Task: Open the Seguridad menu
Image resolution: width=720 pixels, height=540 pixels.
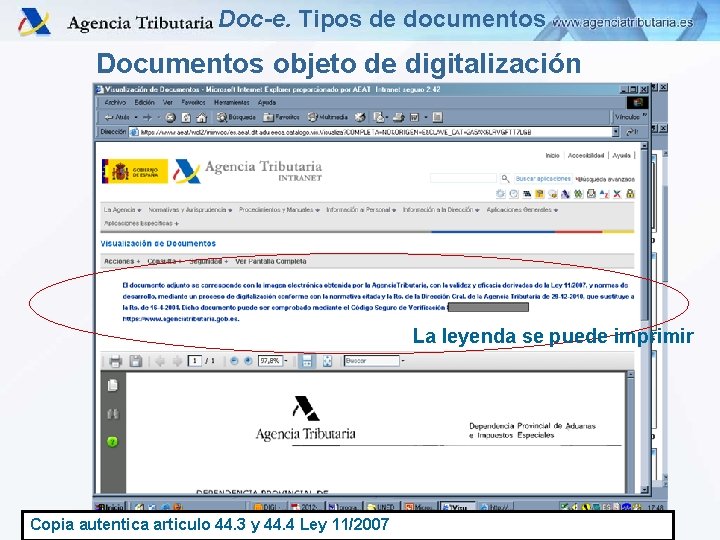Action: click(x=208, y=261)
